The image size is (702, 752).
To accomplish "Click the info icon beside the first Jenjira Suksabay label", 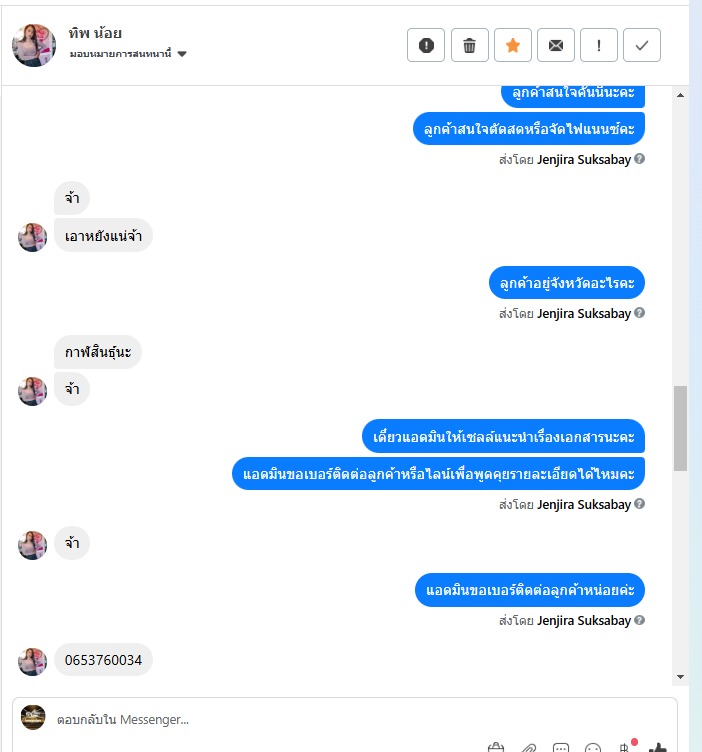I will click(x=639, y=159).
